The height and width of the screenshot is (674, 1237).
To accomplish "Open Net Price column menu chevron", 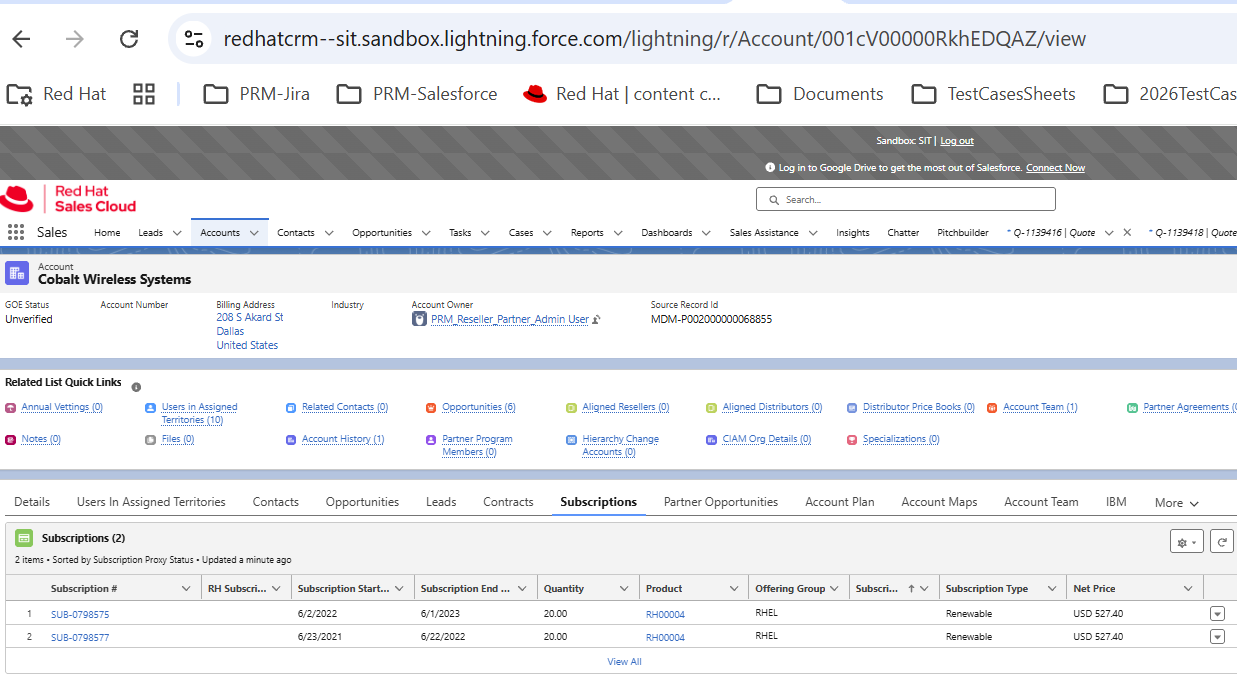I will tap(1188, 589).
